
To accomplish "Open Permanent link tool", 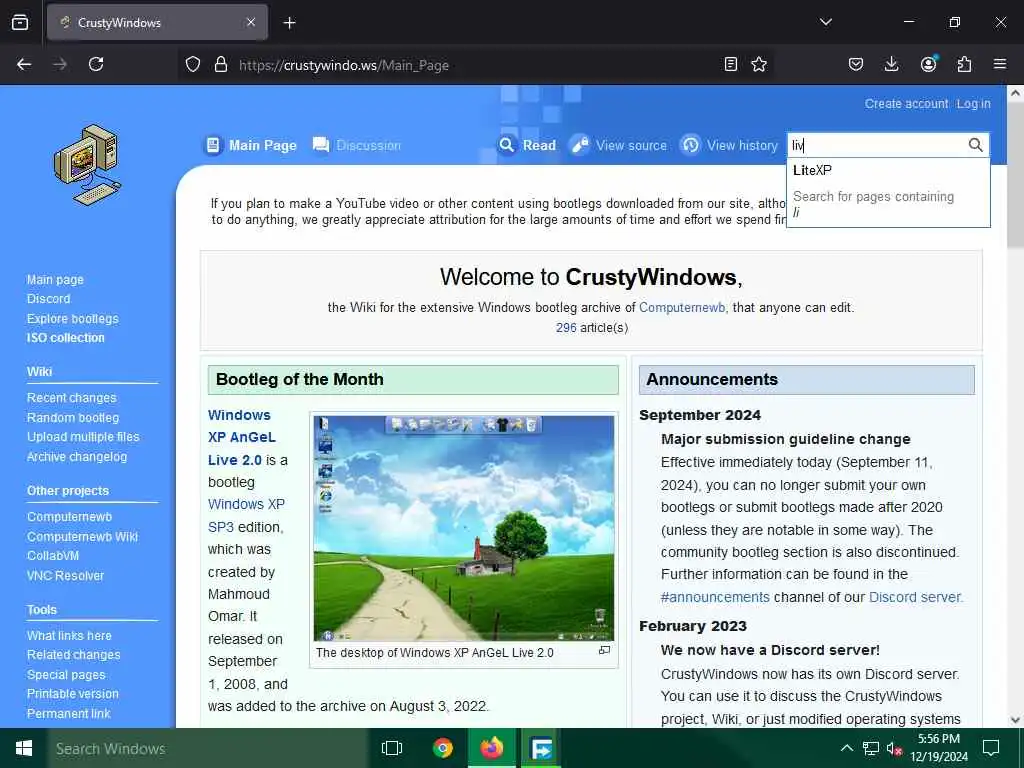I will point(69,713).
